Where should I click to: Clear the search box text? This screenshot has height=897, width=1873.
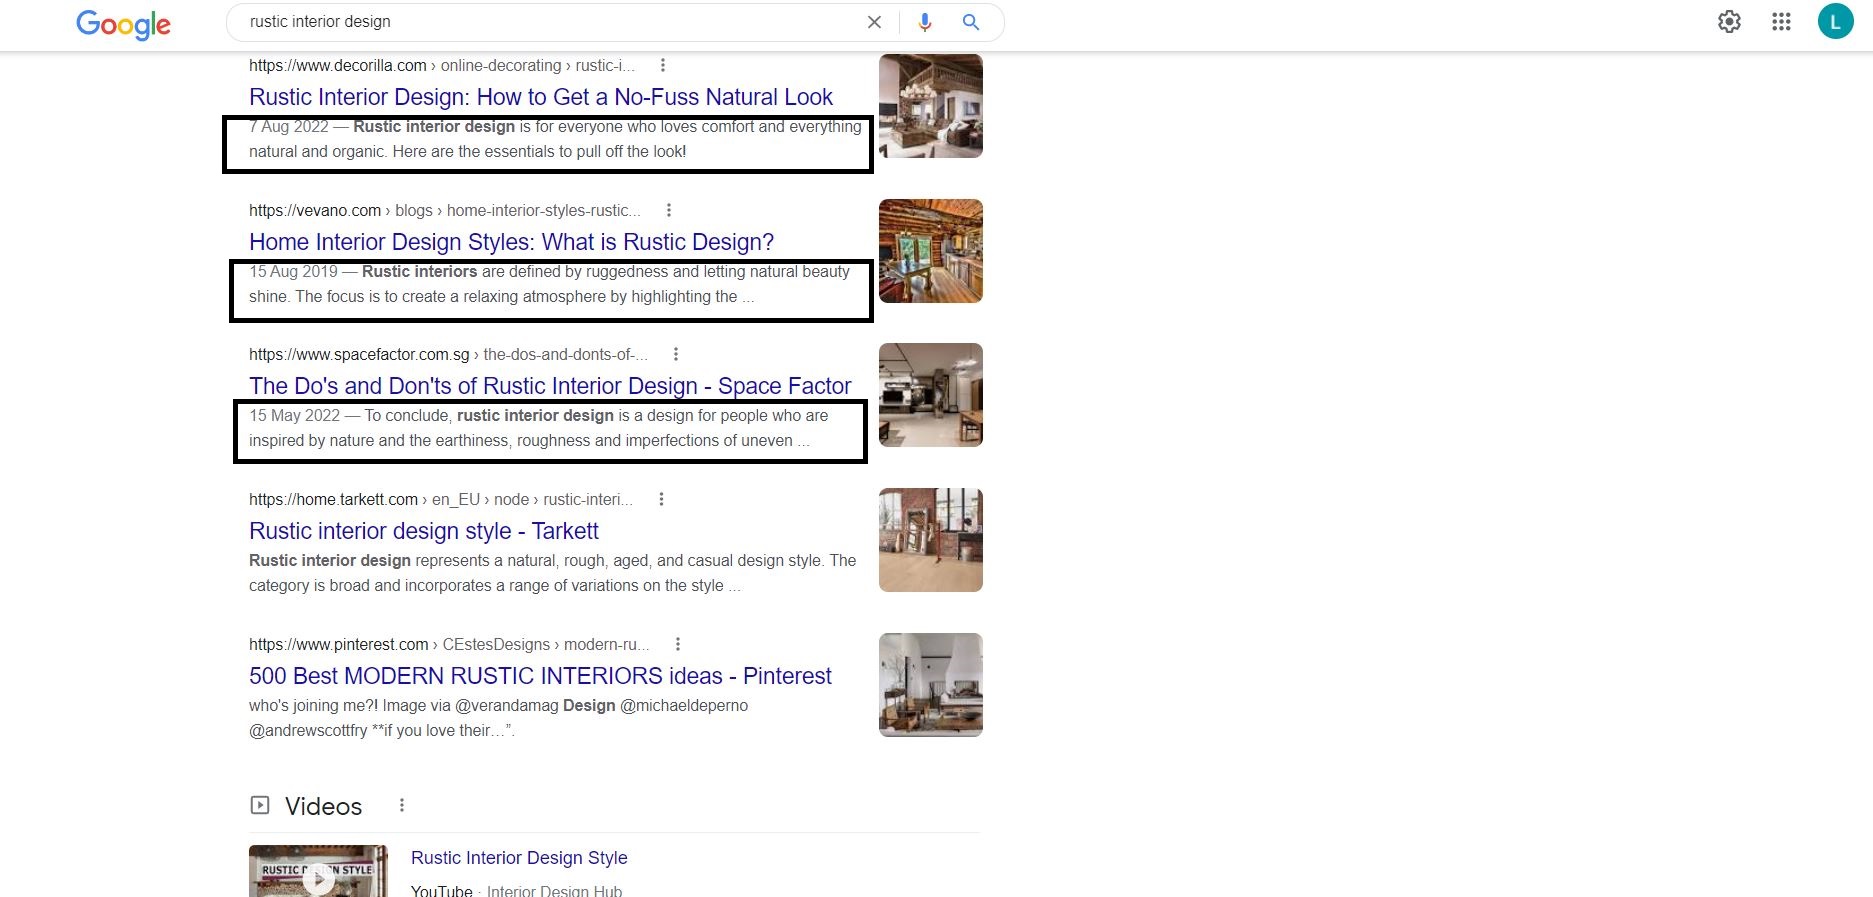tap(874, 22)
